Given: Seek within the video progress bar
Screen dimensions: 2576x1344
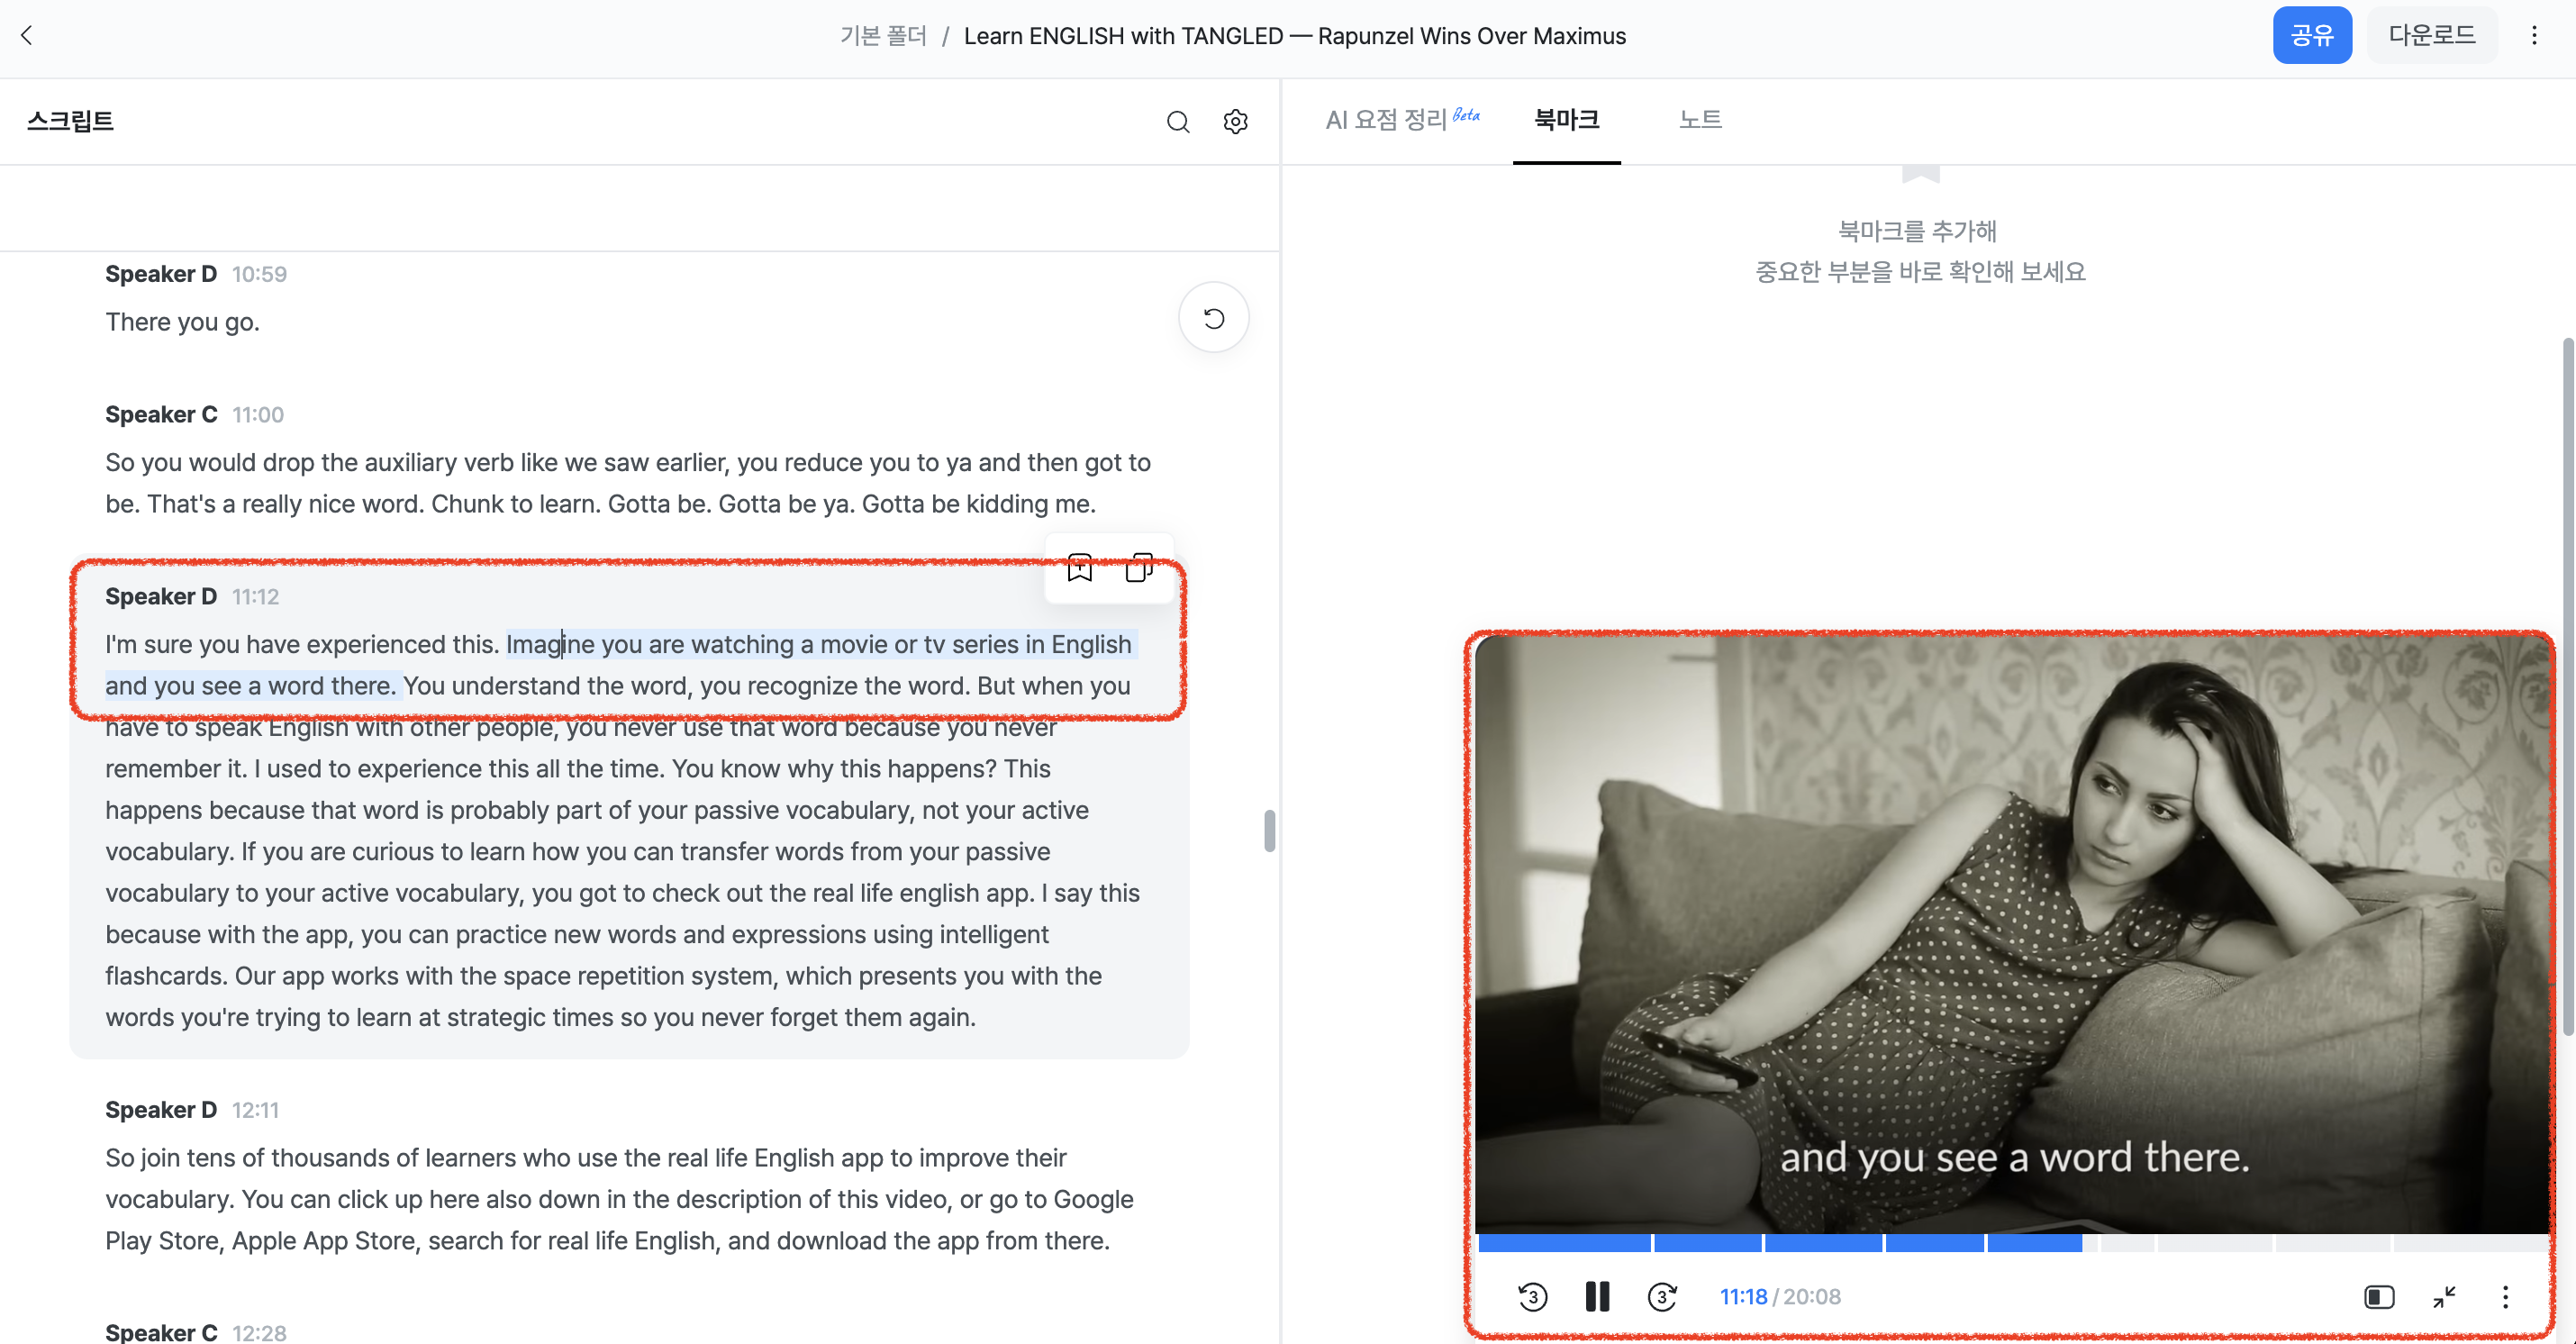Looking at the screenshot, I should pos(2014,1243).
